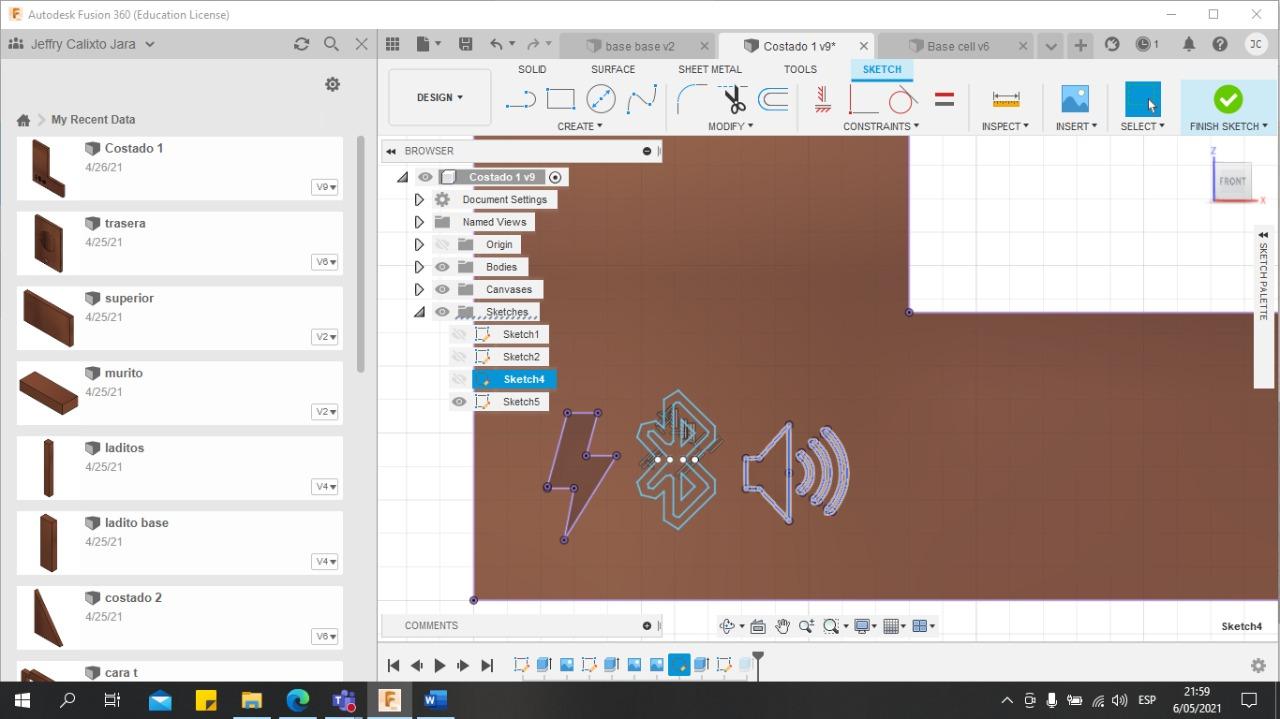This screenshot has width=1280, height=719.
Task: Toggle visibility of Sketch2
Action: [459, 357]
